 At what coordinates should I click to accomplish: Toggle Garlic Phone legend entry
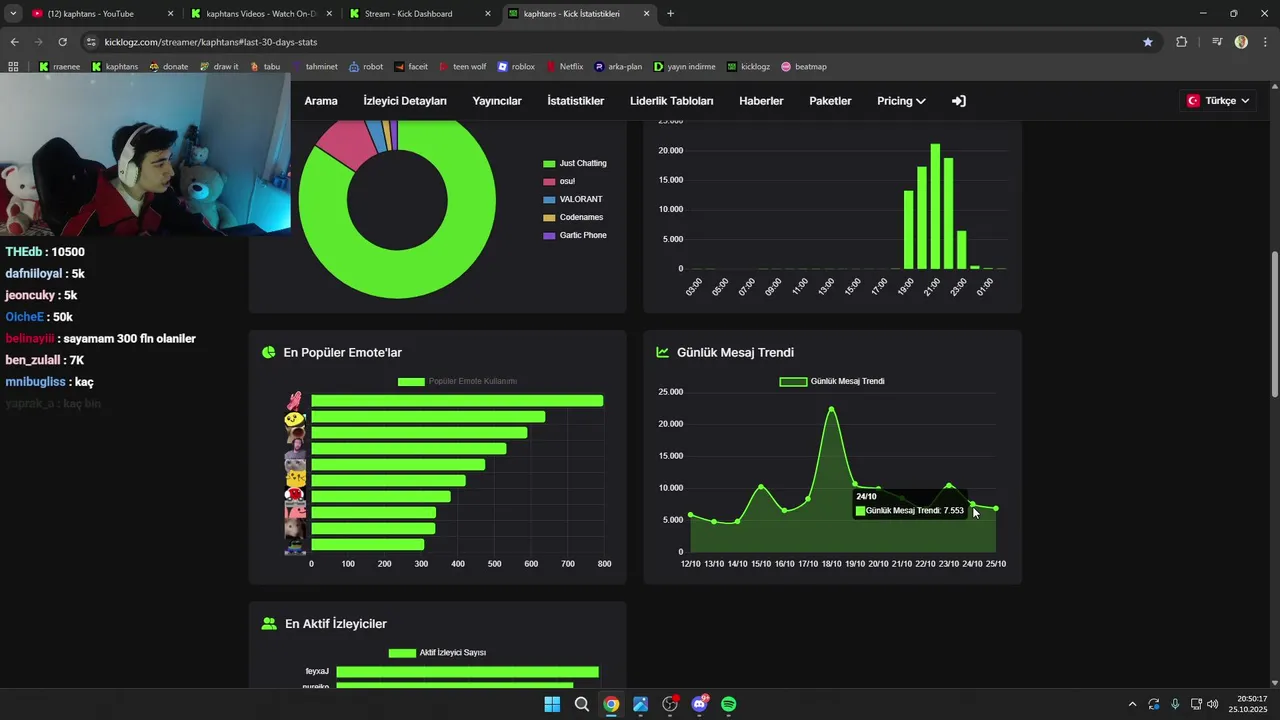(x=575, y=235)
